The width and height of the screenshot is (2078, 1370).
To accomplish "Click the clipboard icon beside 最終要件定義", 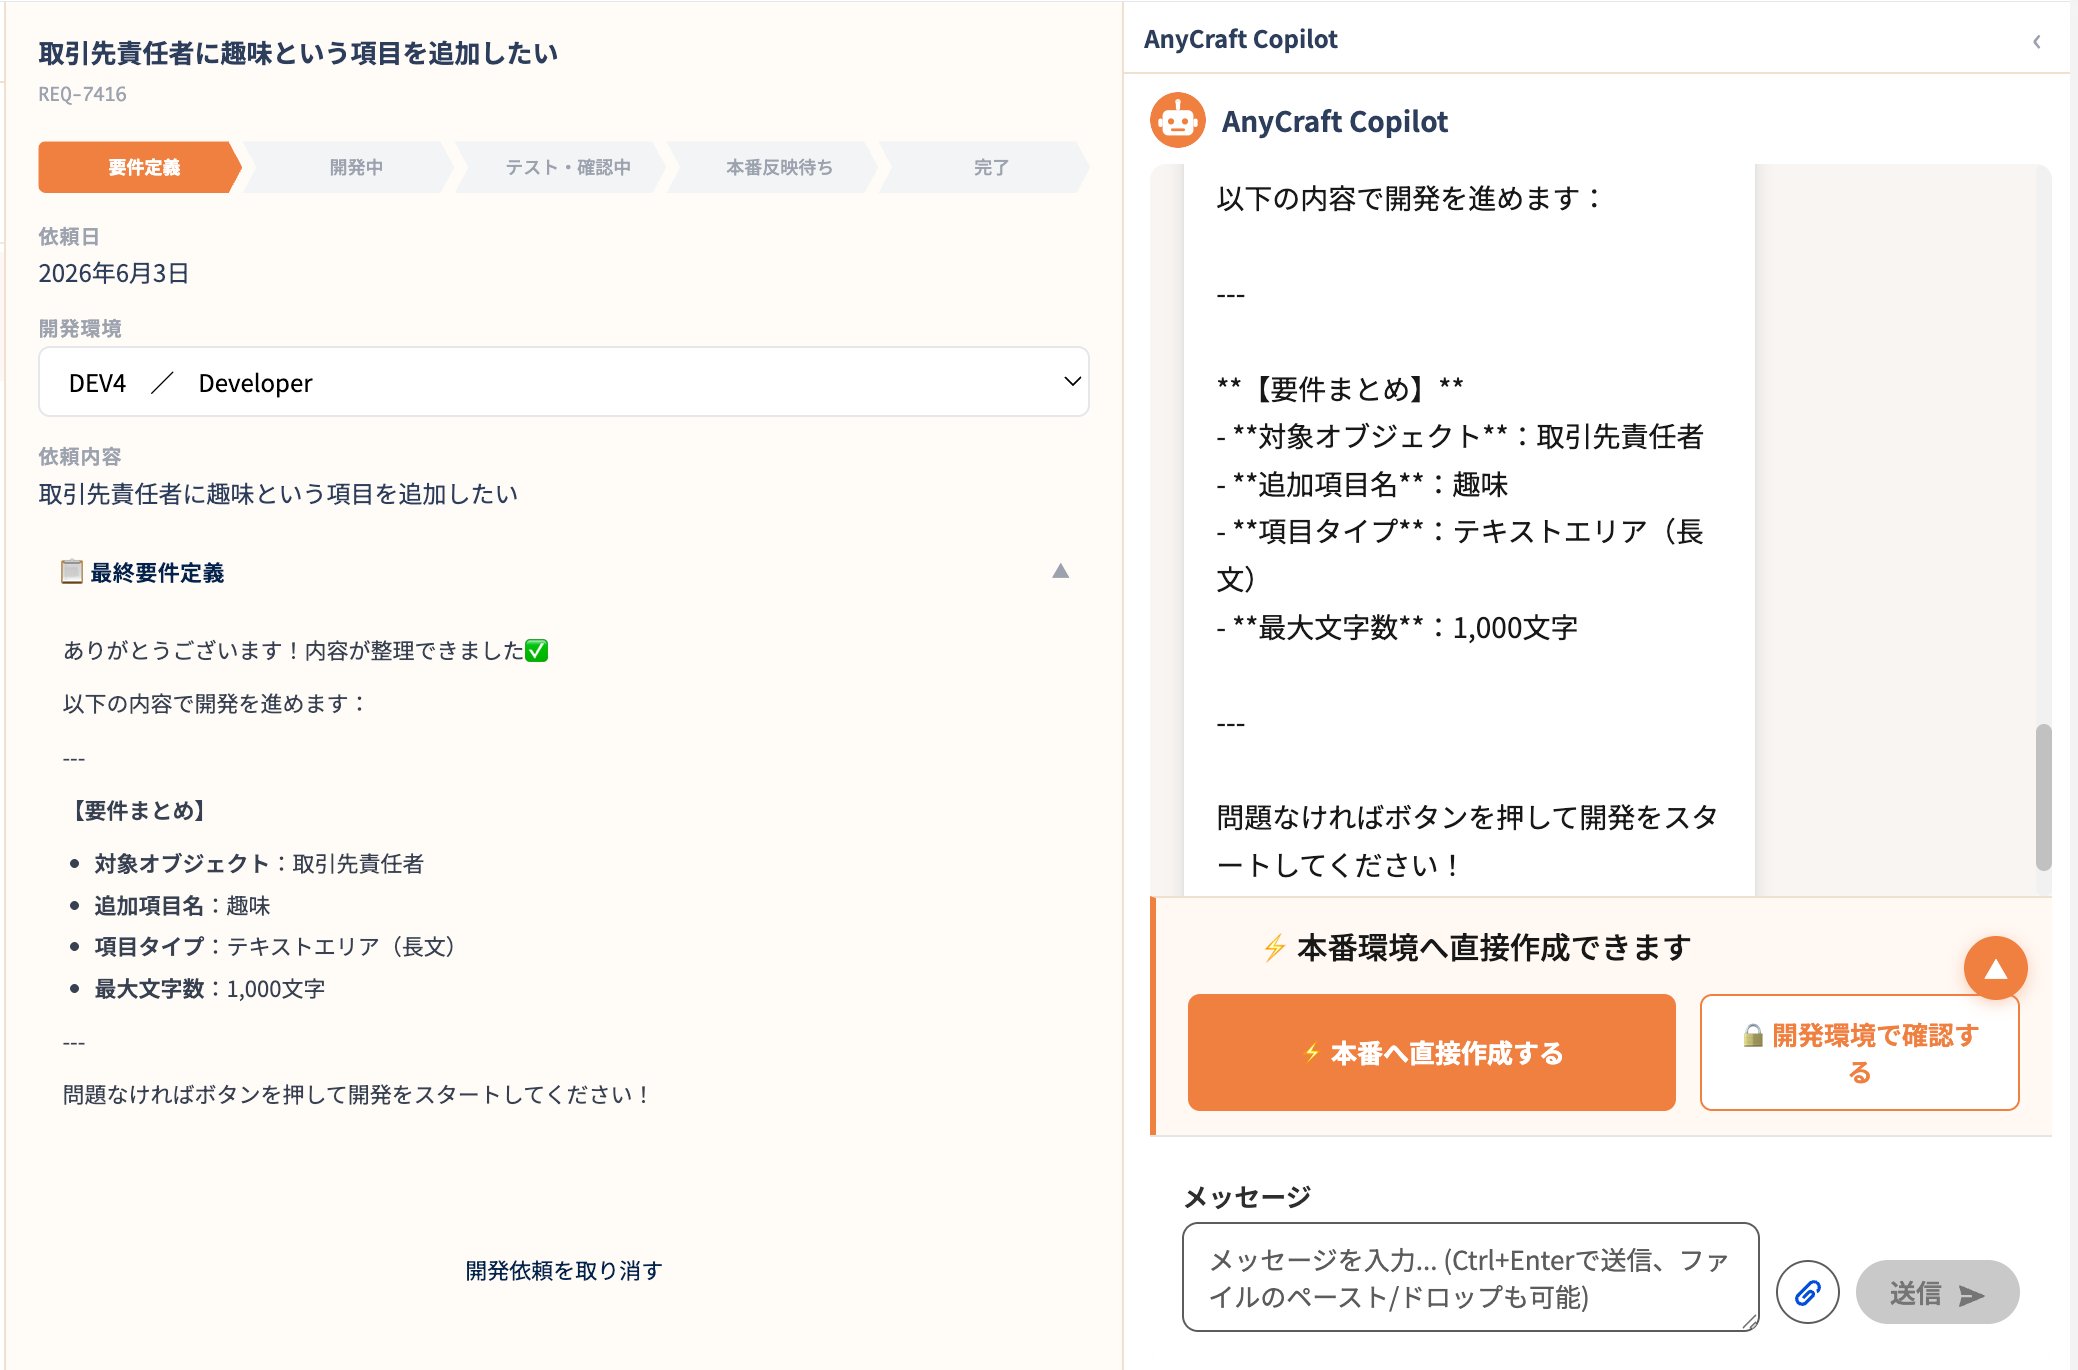I will (72, 572).
